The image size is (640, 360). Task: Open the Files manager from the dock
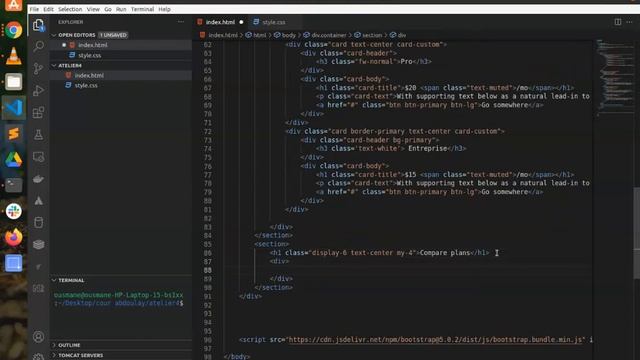(13, 82)
